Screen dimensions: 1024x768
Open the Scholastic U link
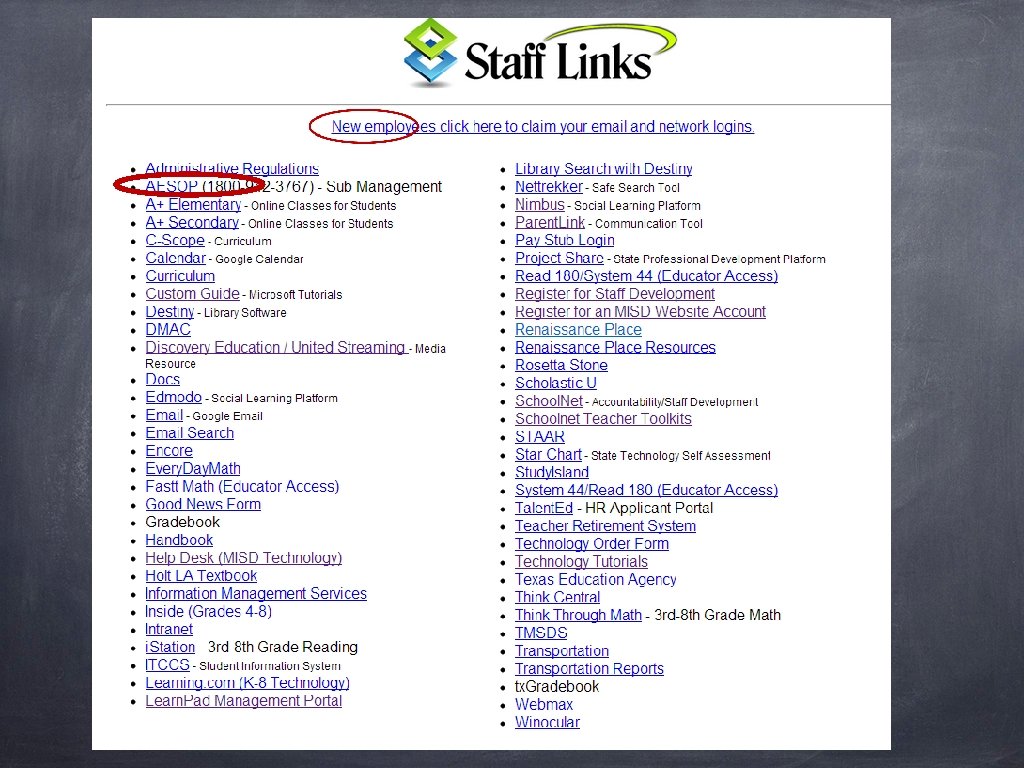click(x=556, y=383)
